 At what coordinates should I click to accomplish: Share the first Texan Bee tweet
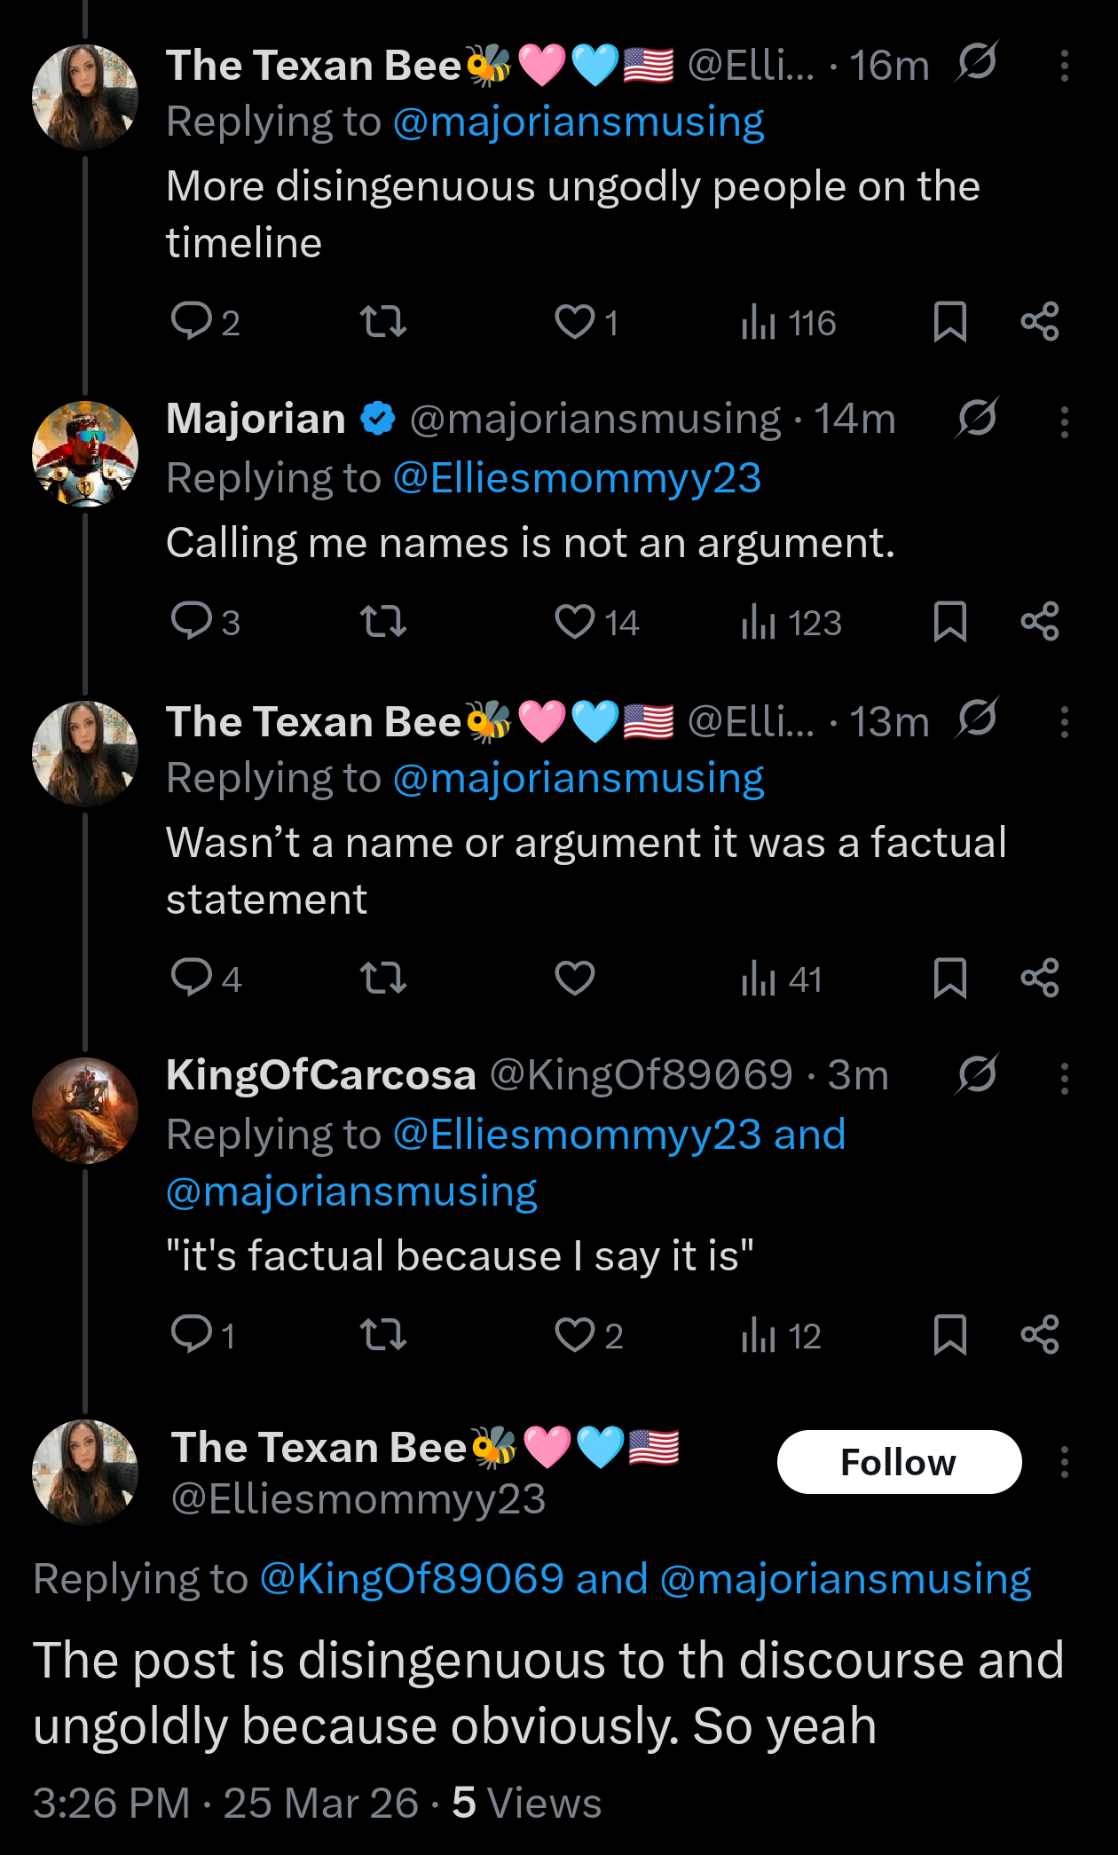click(x=1040, y=322)
